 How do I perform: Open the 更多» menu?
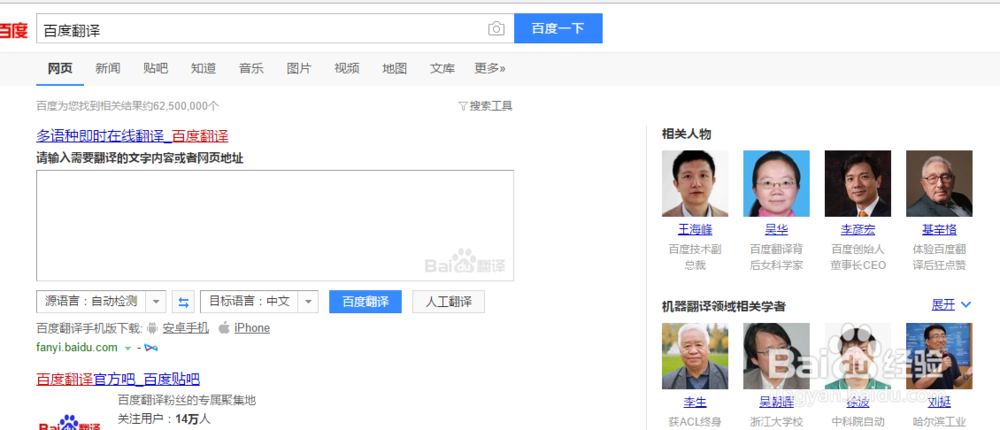(490, 69)
